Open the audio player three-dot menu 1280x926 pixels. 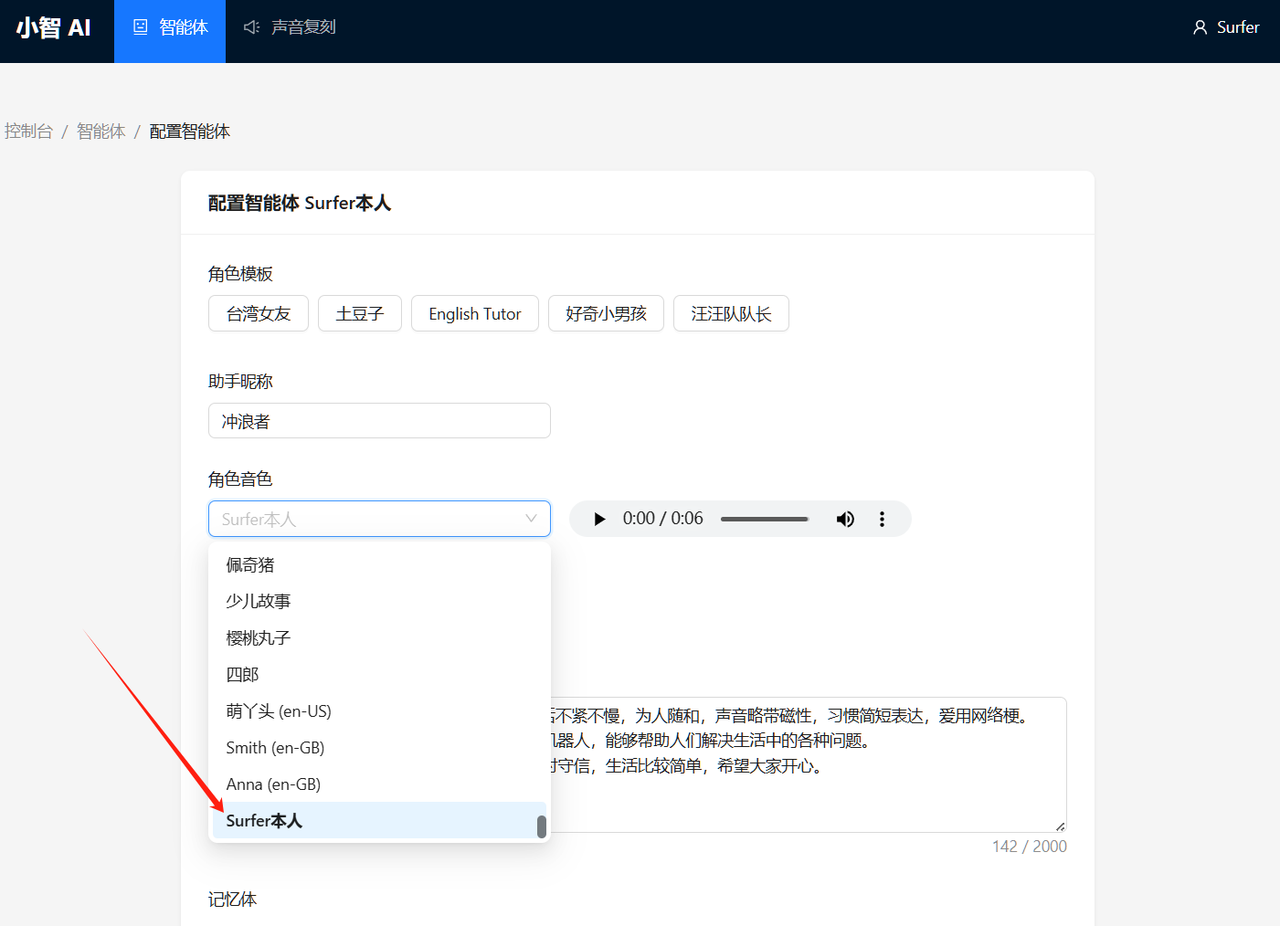coord(882,518)
